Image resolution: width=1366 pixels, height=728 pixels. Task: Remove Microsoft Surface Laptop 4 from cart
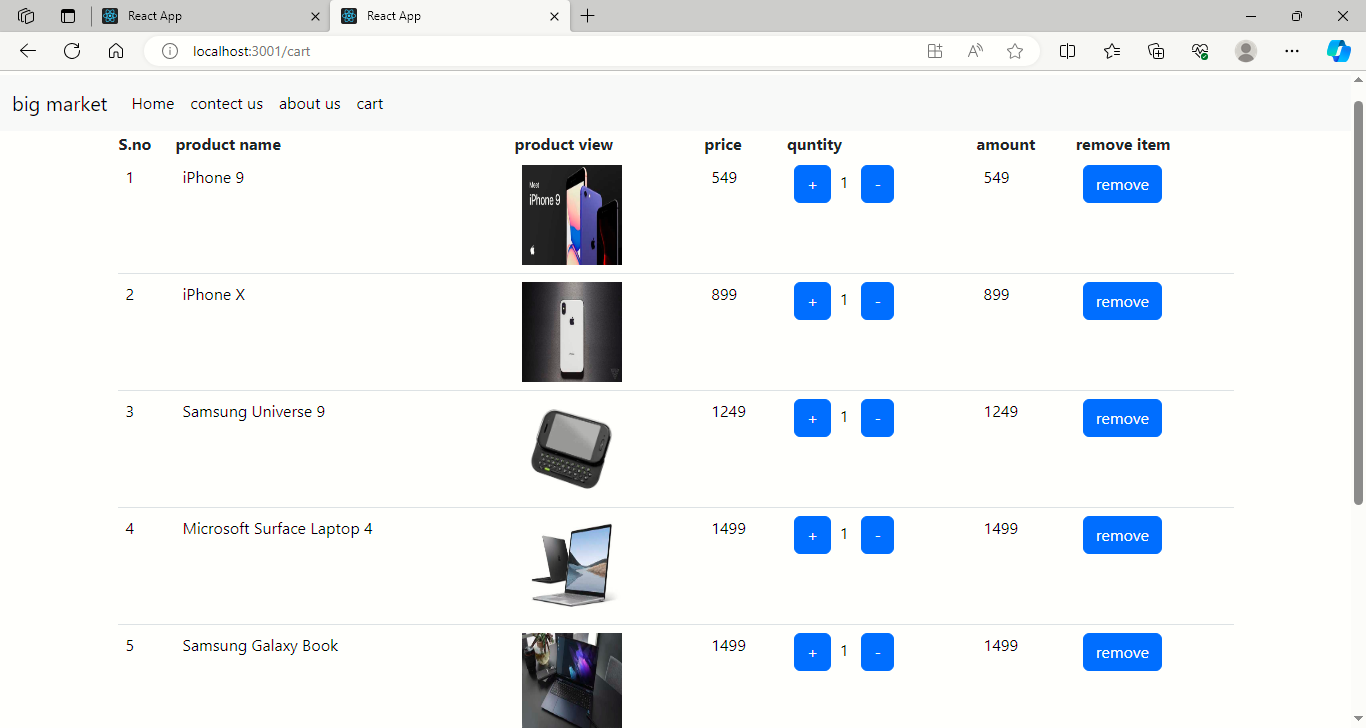[x=1122, y=536]
